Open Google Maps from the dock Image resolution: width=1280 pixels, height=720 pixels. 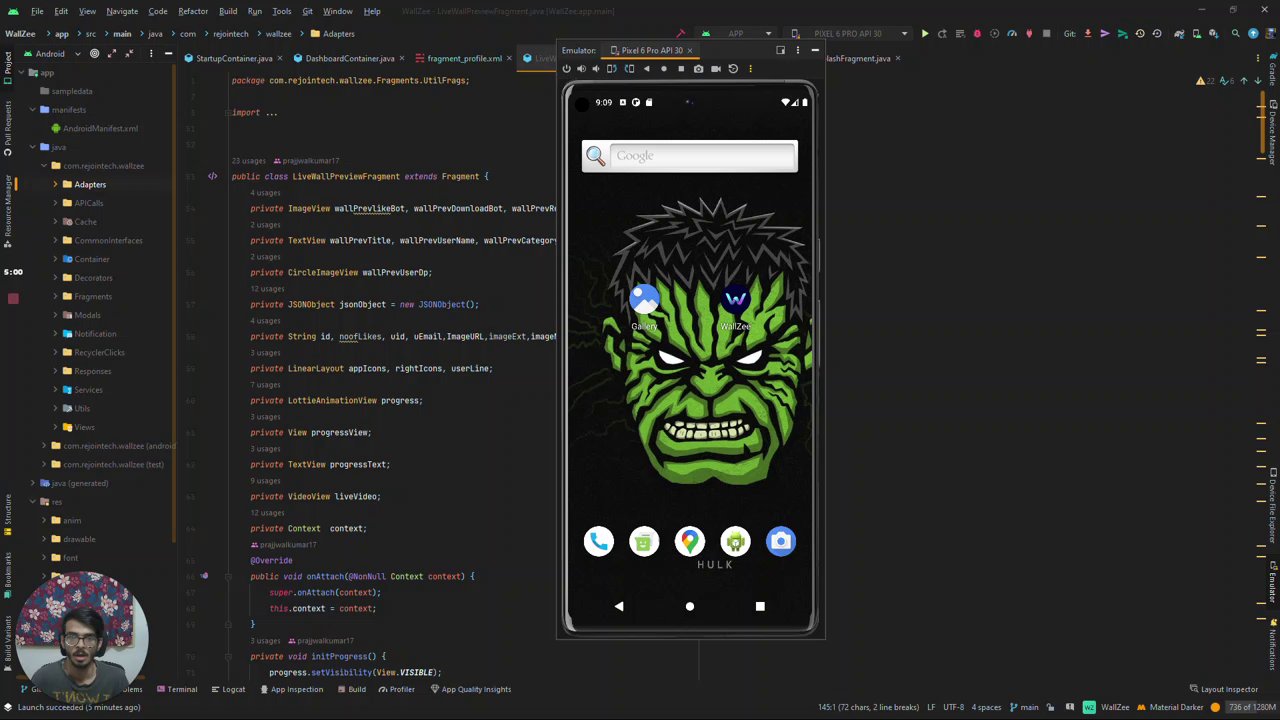[690, 542]
